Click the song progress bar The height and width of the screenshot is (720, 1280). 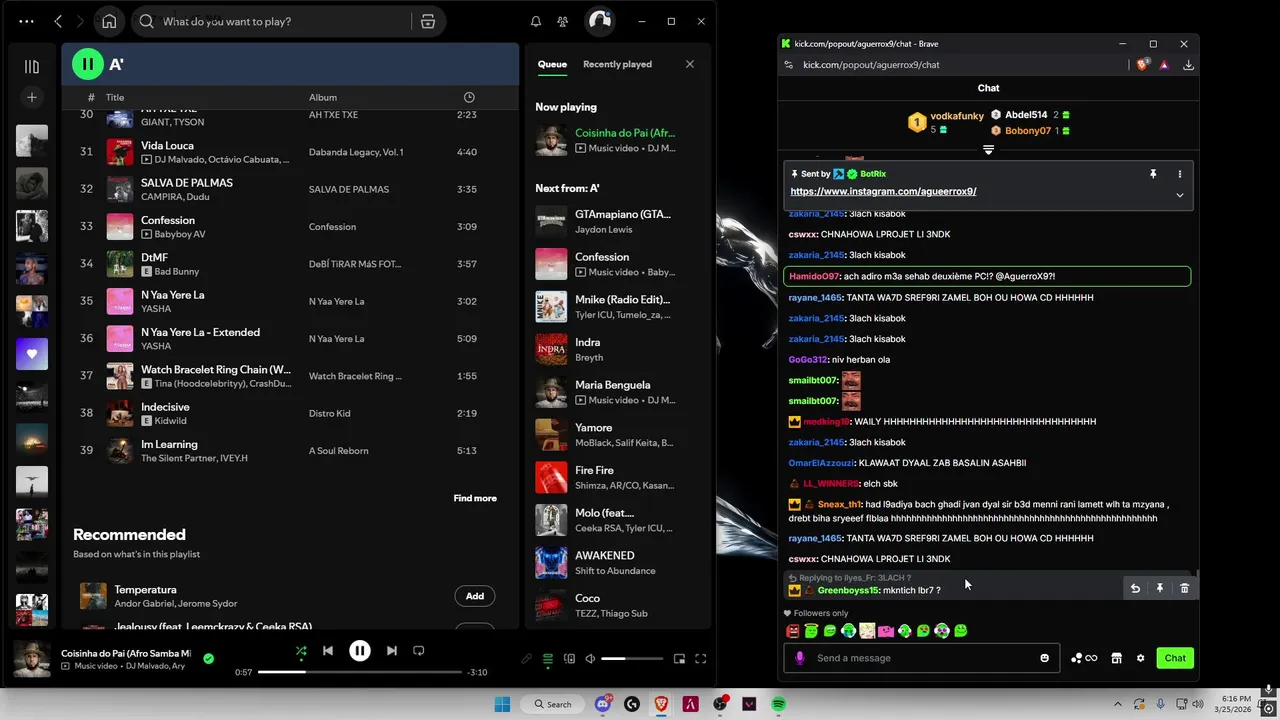[360, 672]
